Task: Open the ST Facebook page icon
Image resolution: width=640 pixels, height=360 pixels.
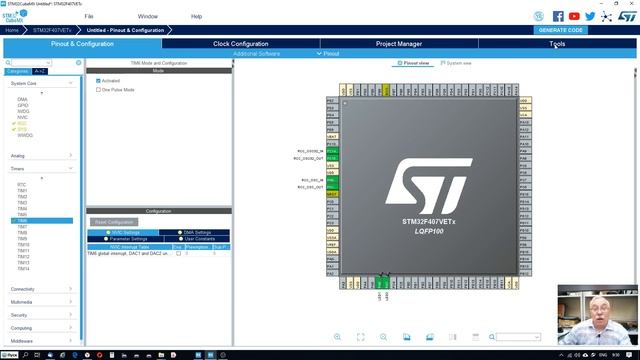Action: 558,16
